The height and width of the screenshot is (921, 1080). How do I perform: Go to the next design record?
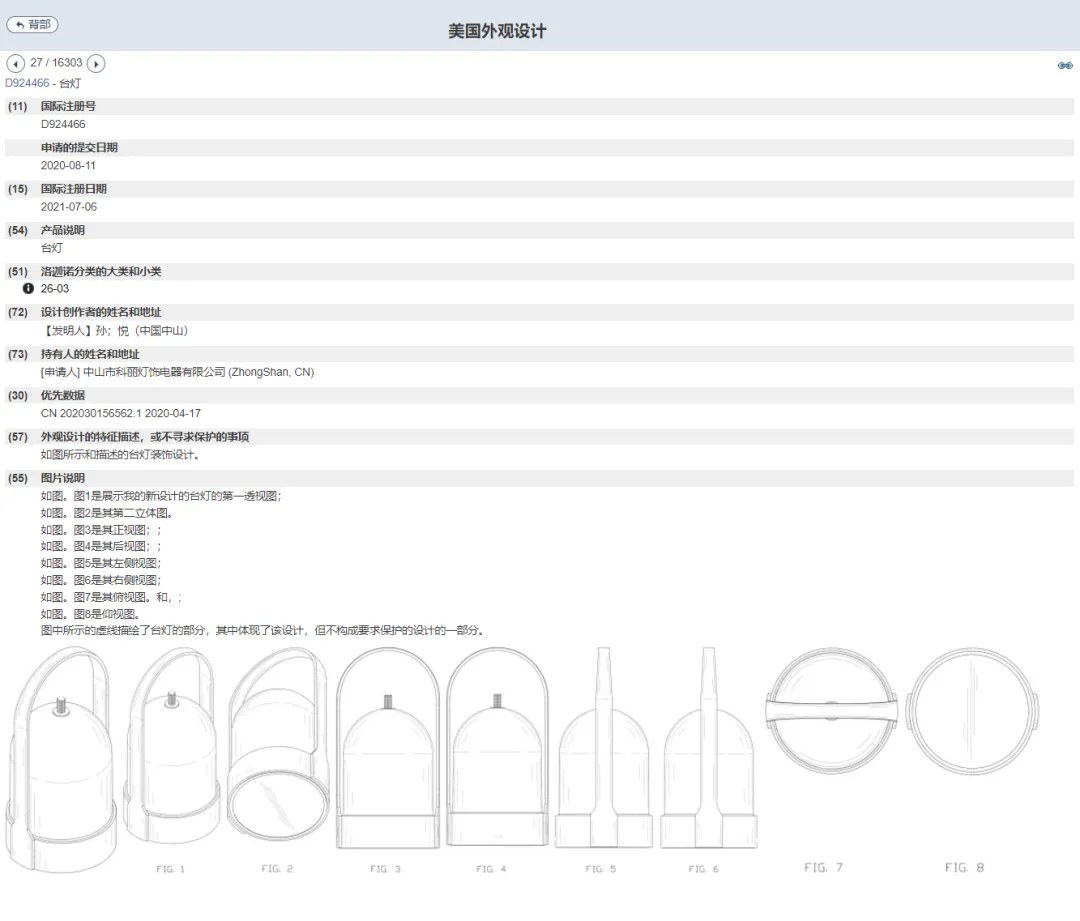[96, 64]
